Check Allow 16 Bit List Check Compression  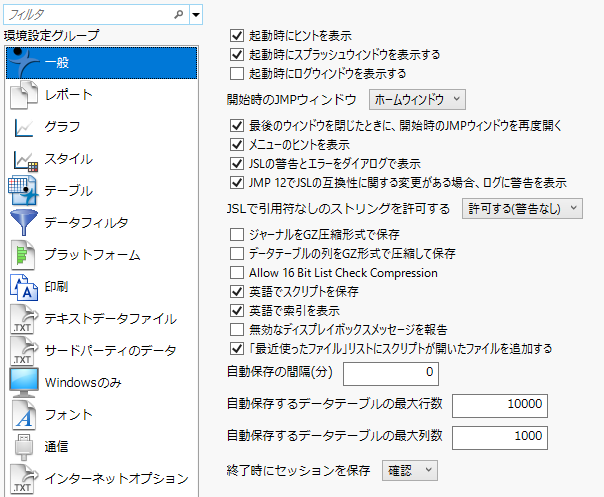[x=237, y=272]
